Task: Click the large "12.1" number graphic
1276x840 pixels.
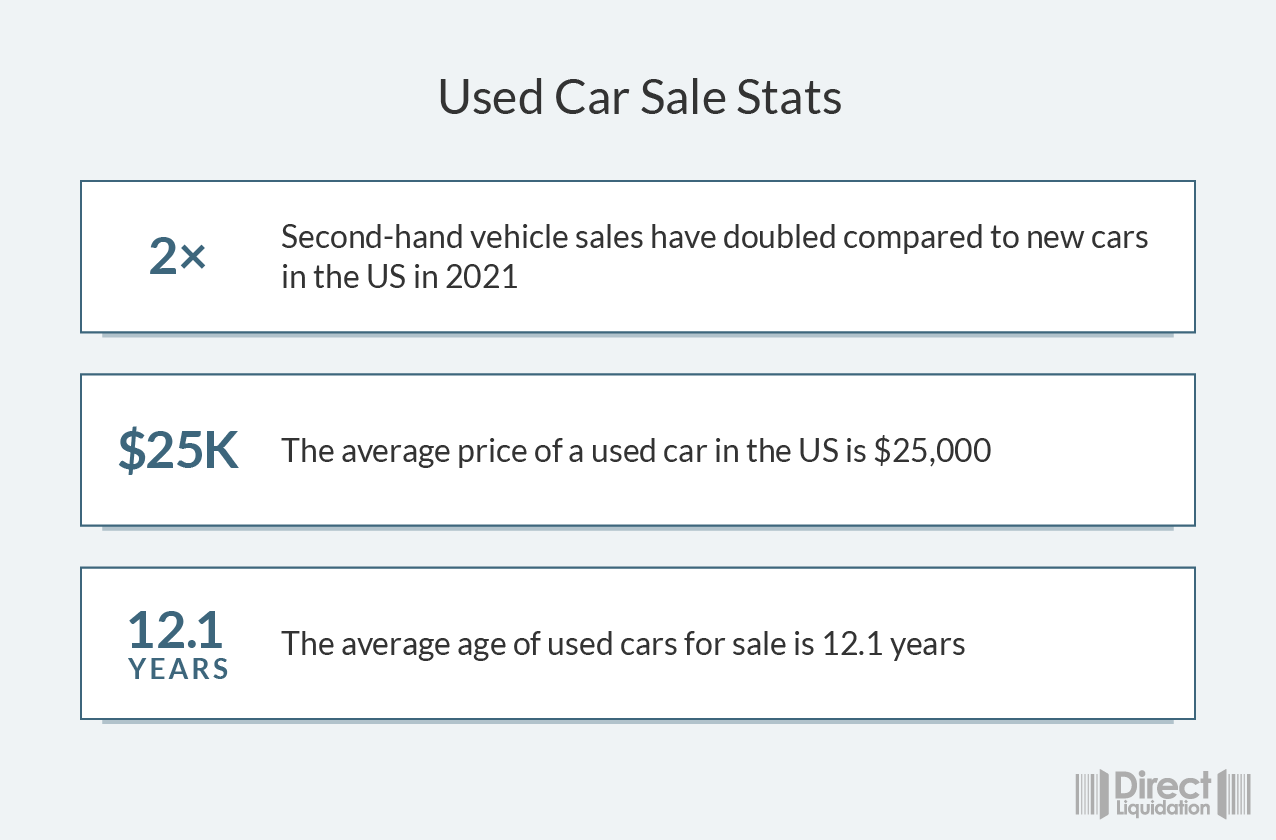Action: (176, 631)
